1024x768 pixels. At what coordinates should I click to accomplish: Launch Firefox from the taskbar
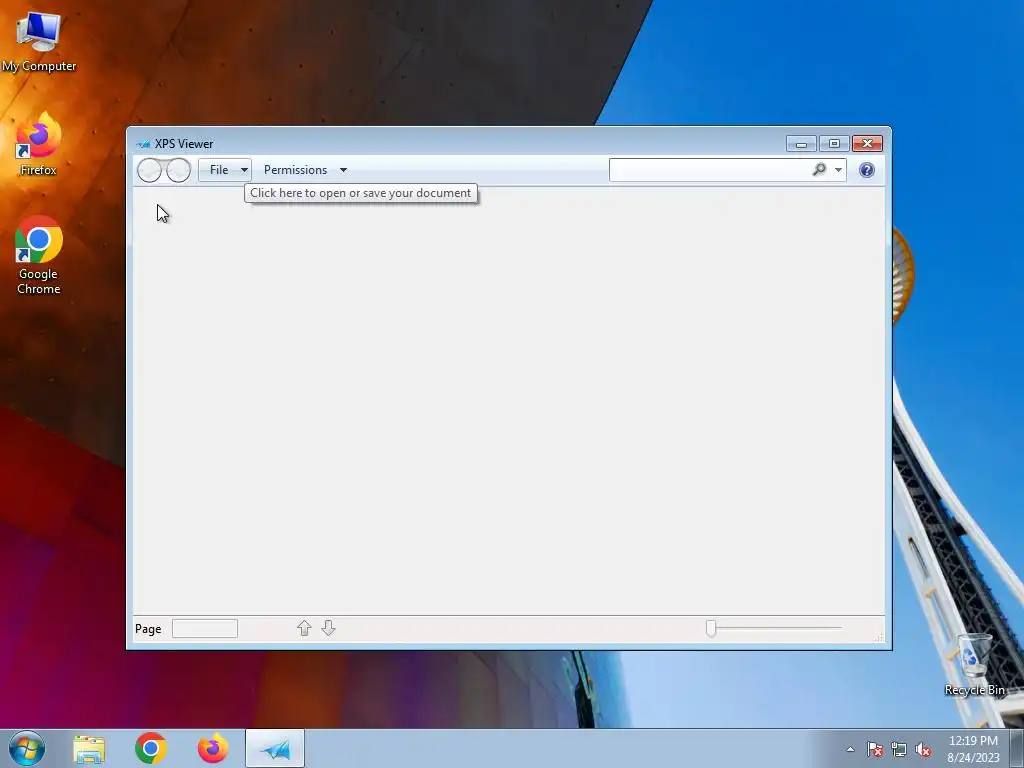click(213, 748)
